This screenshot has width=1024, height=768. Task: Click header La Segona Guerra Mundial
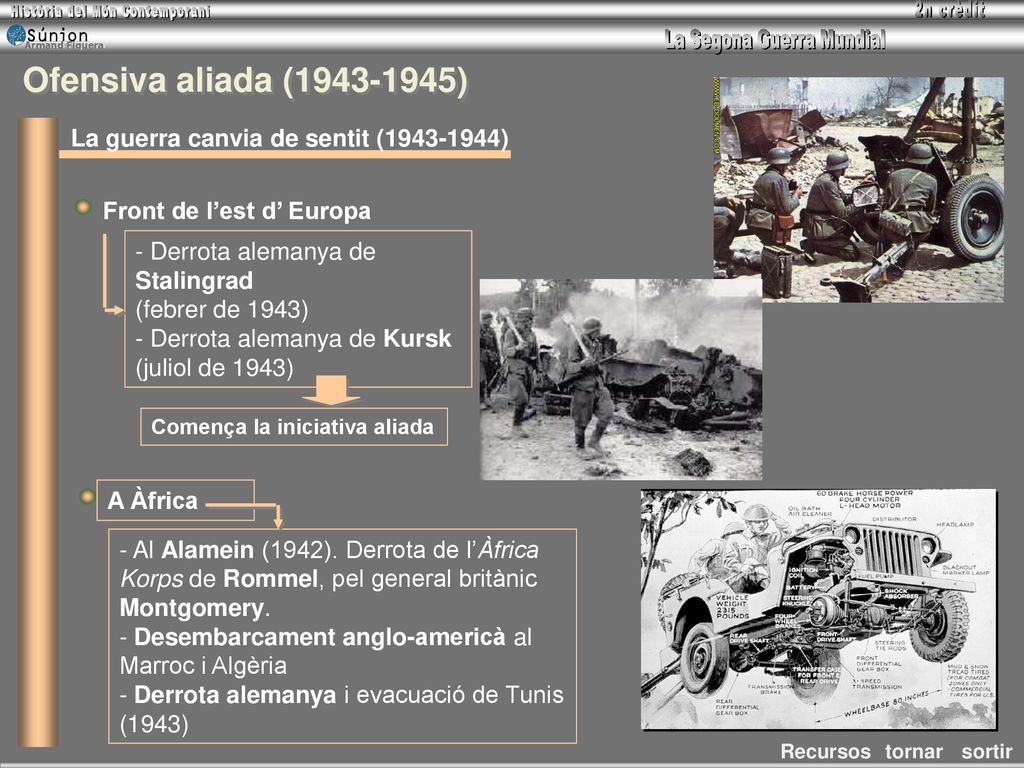pyautogui.click(x=775, y=40)
